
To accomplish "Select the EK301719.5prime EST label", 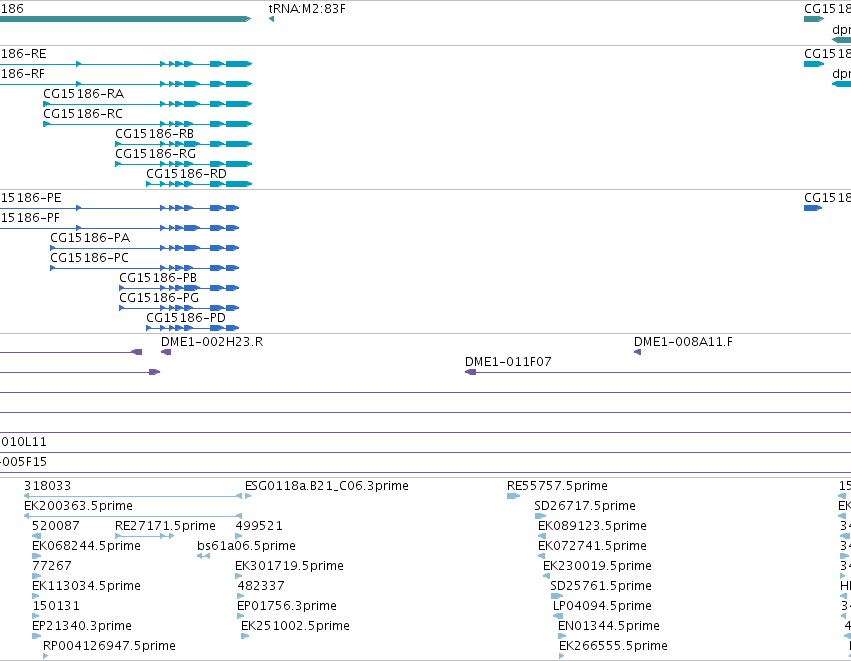I will tap(289, 566).
